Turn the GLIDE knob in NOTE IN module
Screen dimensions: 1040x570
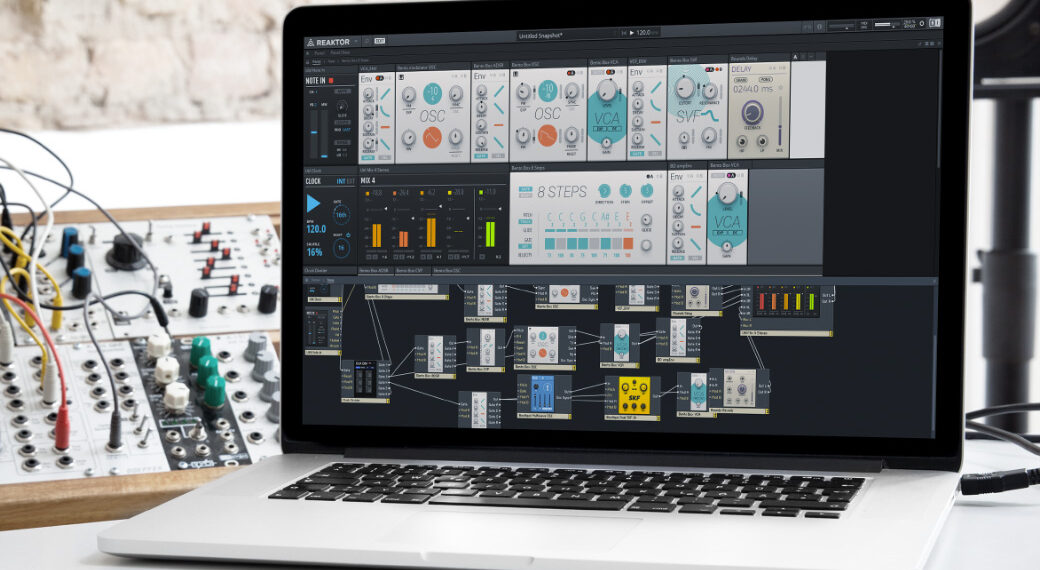(342, 106)
